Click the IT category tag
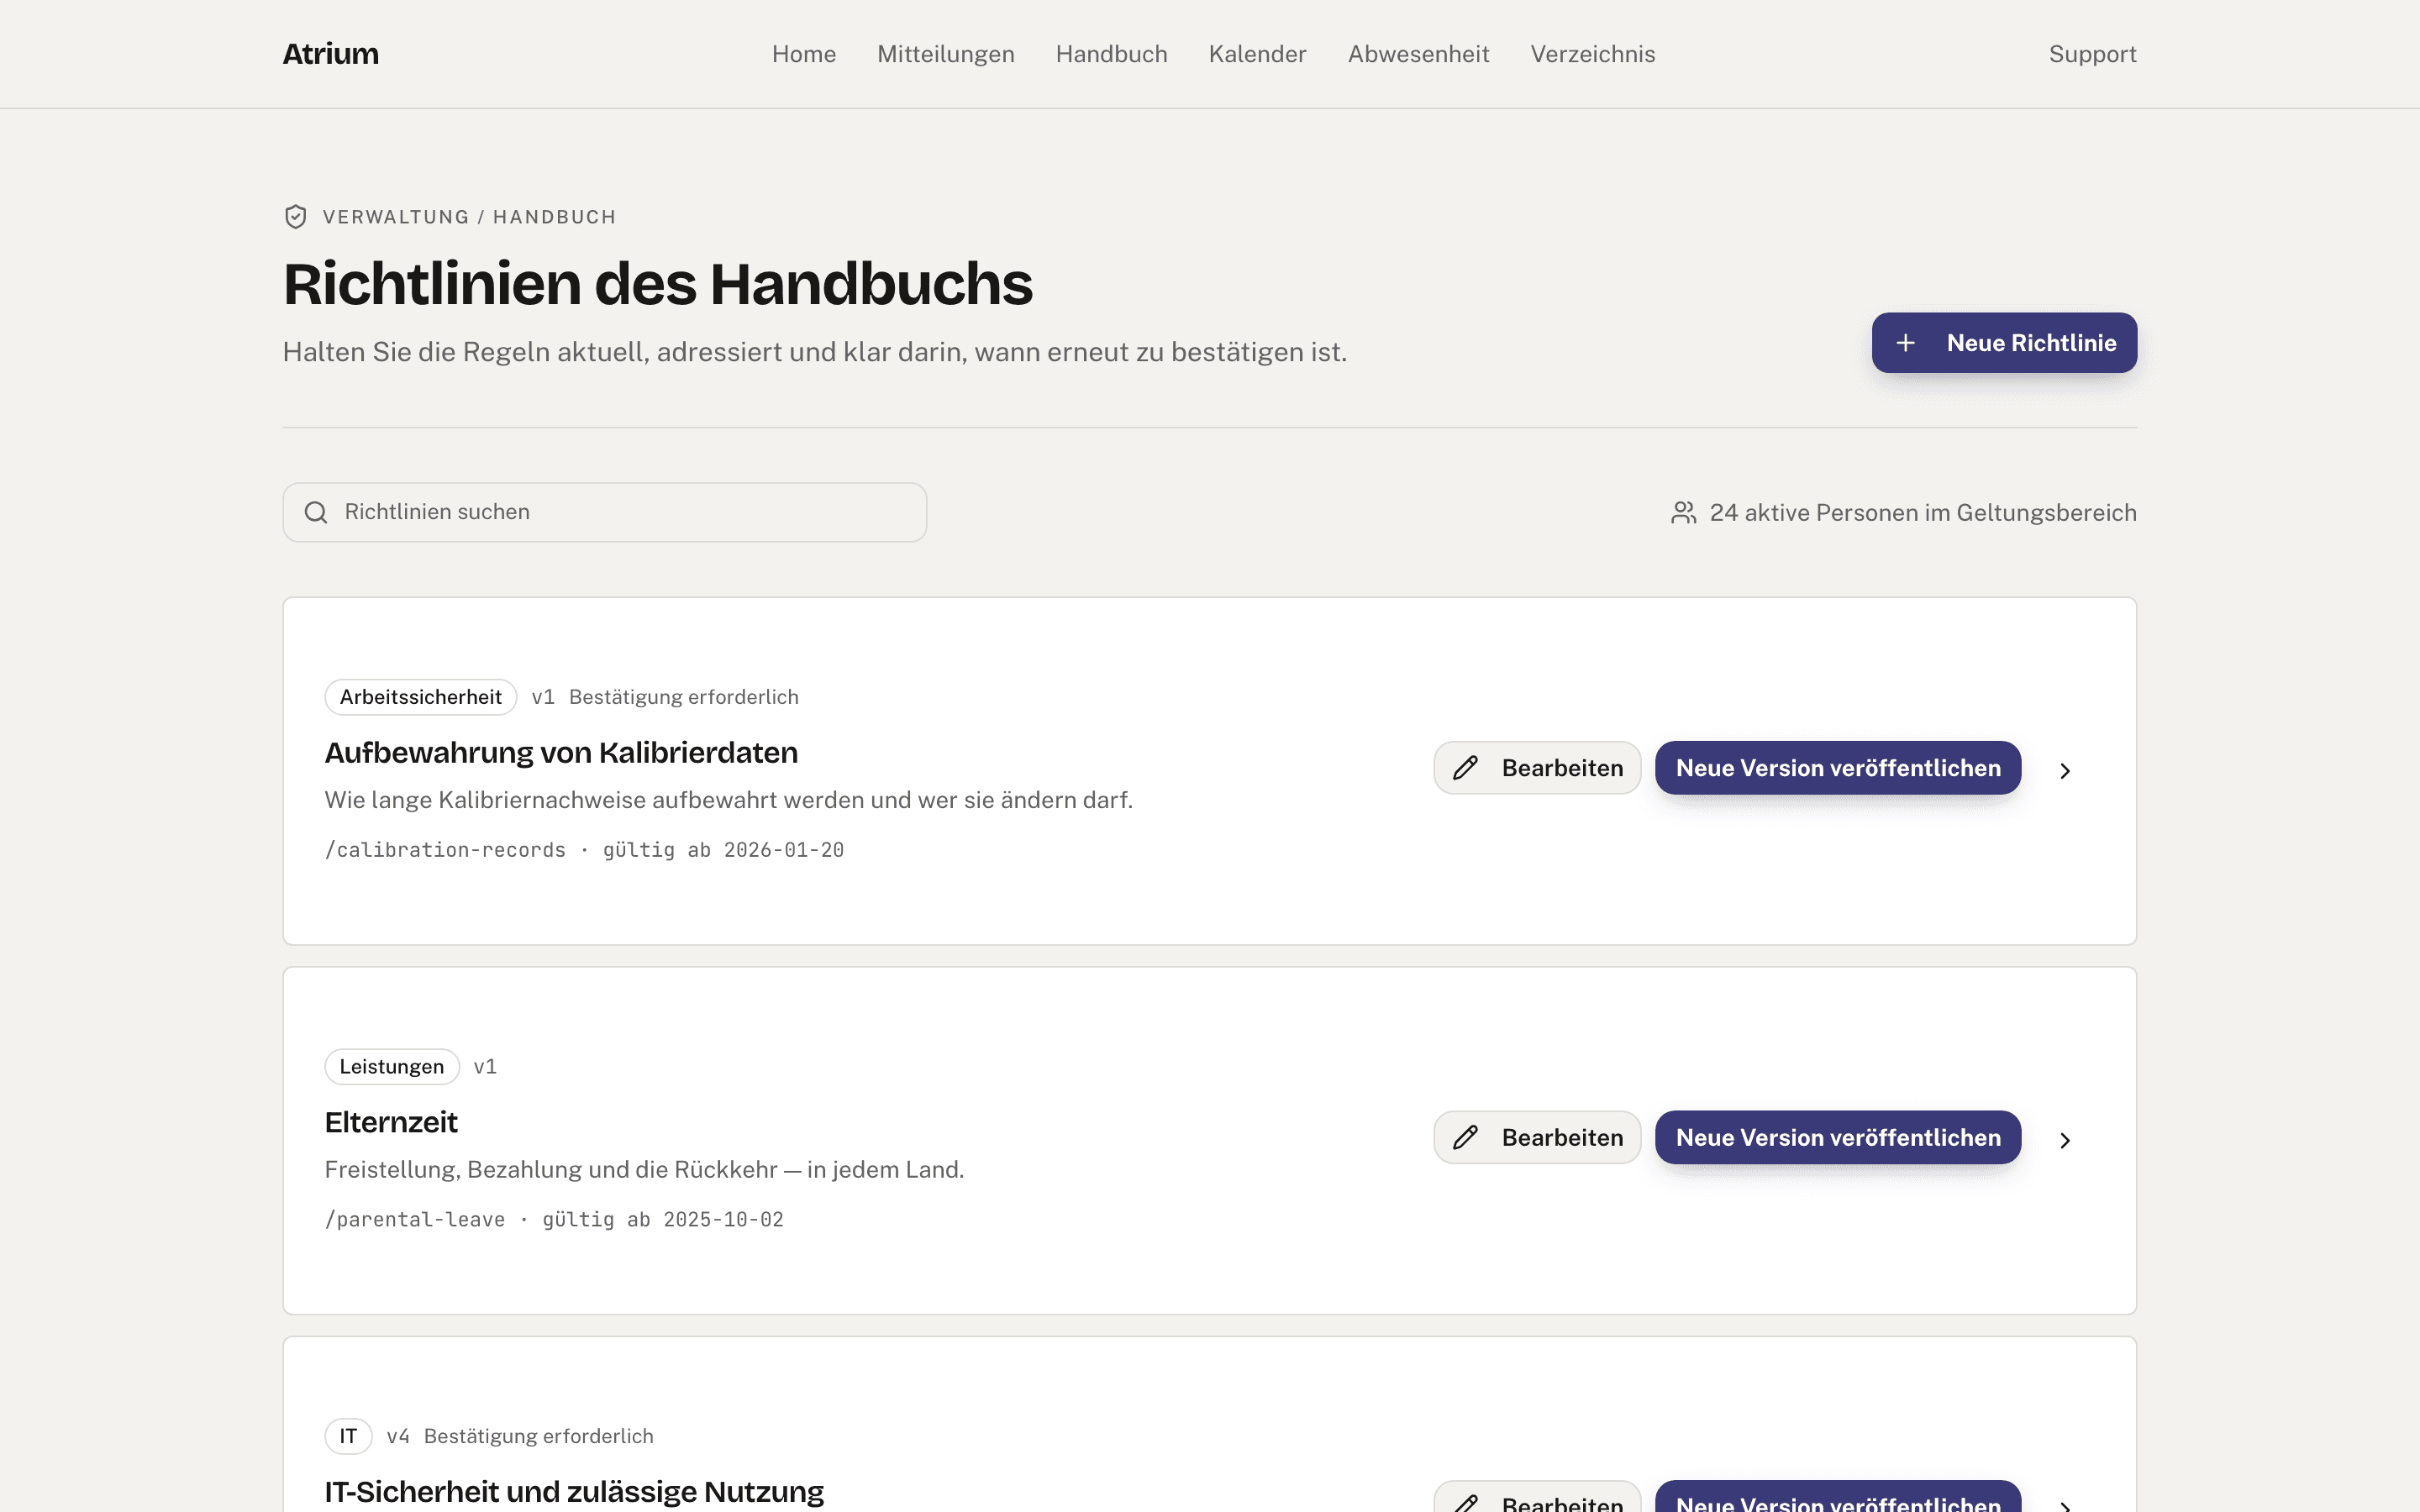Viewport: 2420px width, 1512px height. point(348,1437)
